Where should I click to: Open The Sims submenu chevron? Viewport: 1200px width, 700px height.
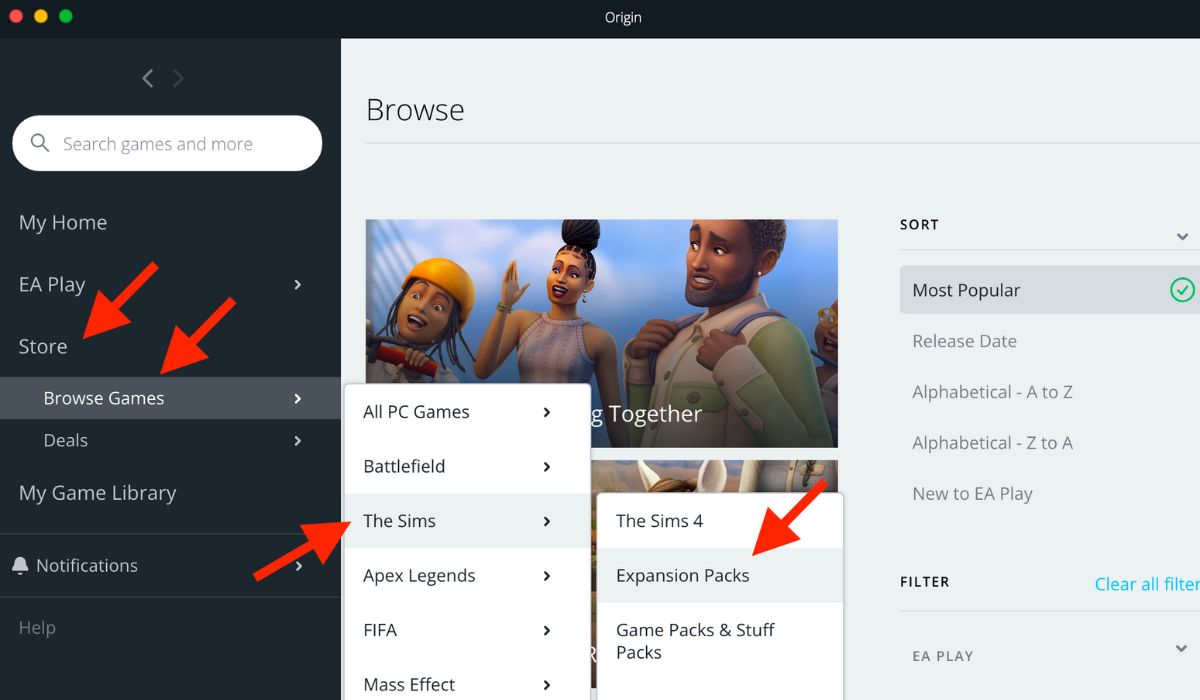pyautogui.click(x=546, y=521)
